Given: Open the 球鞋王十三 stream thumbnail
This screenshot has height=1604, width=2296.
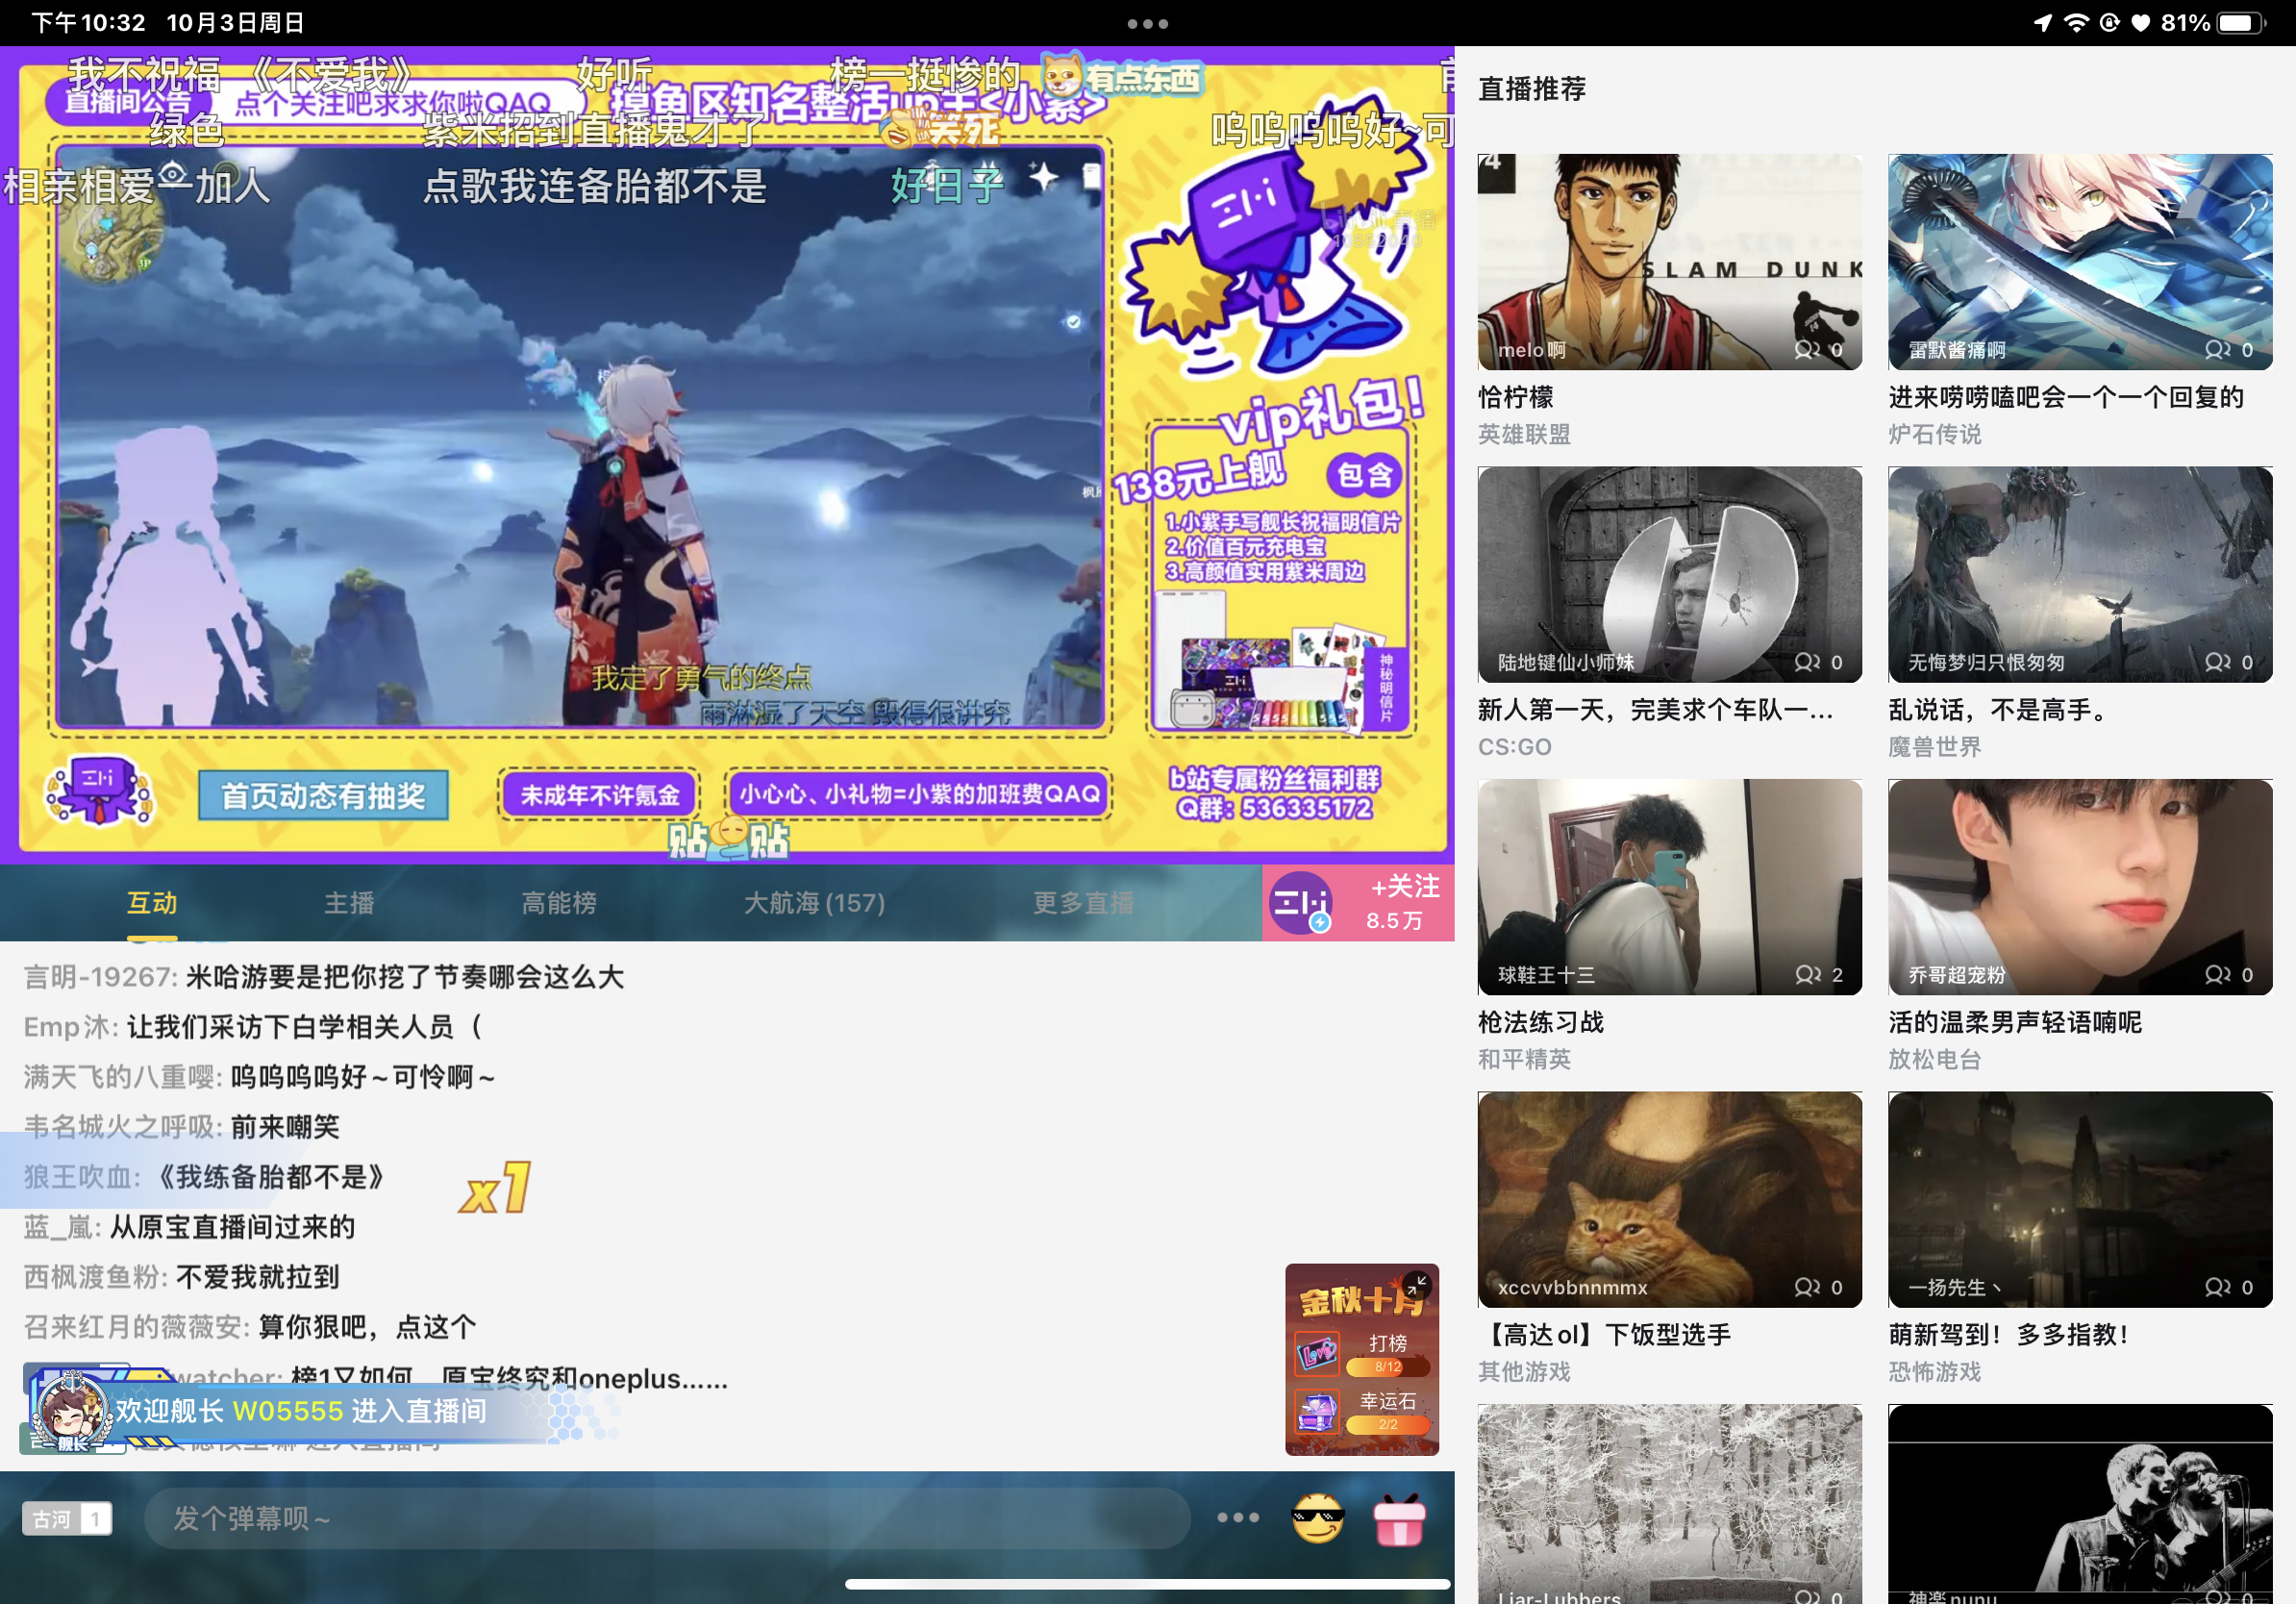Looking at the screenshot, I should point(1669,887).
